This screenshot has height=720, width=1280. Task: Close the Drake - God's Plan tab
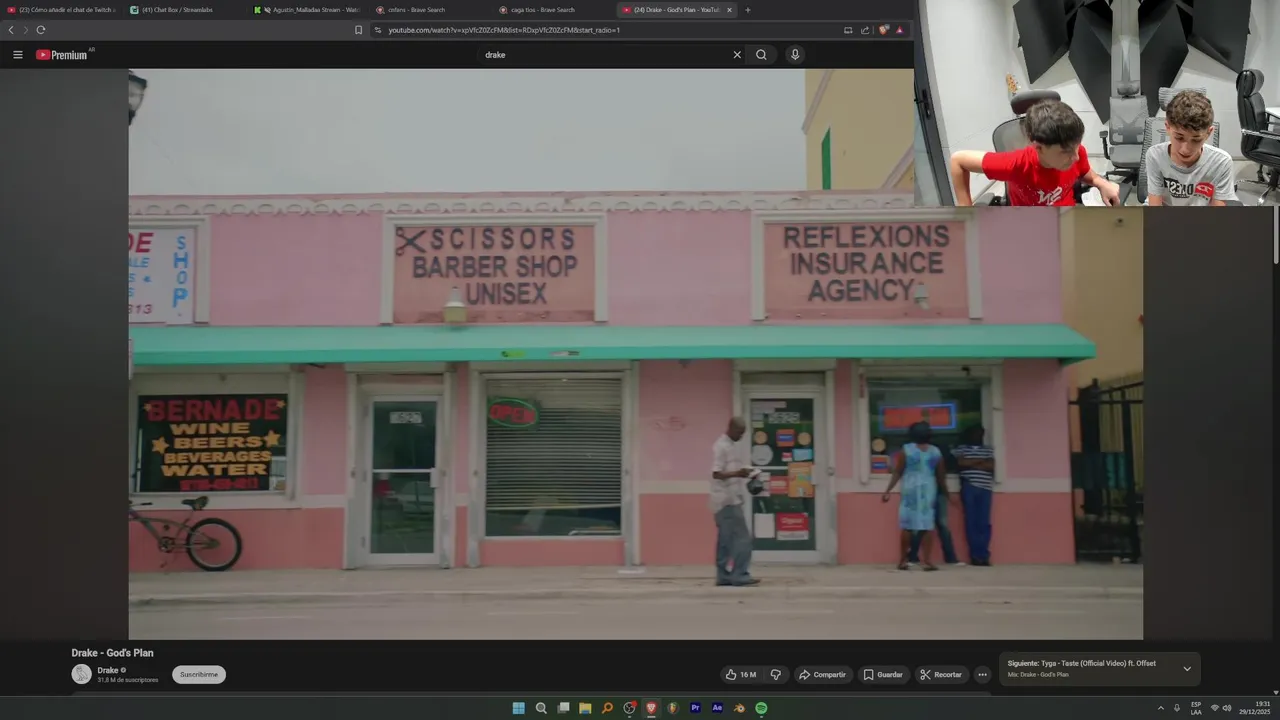click(729, 10)
